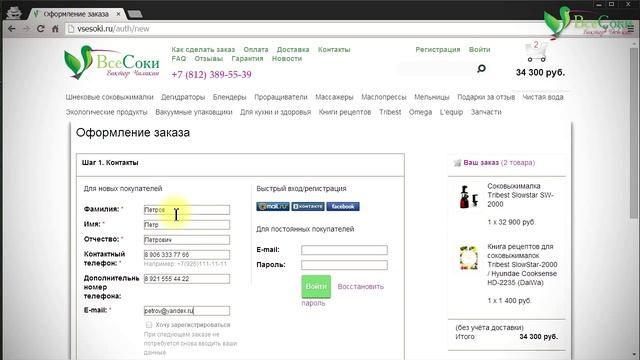The width and height of the screenshot is (640, 360).
Task: Tick the 'Хочу зарегистрироваться' checkbox
Action: (149, 325)
